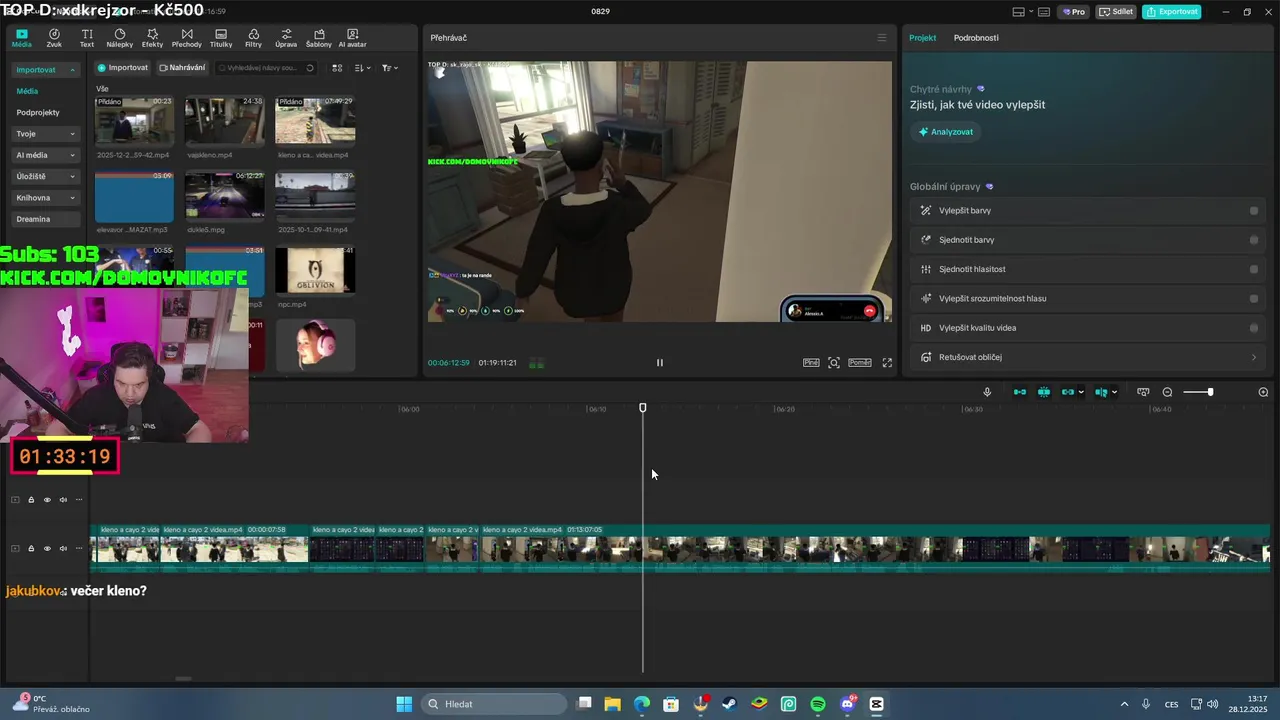Expand the Retušovat obličej options
Viewport: 1280px width, 720px height.
coord(1254,357)
